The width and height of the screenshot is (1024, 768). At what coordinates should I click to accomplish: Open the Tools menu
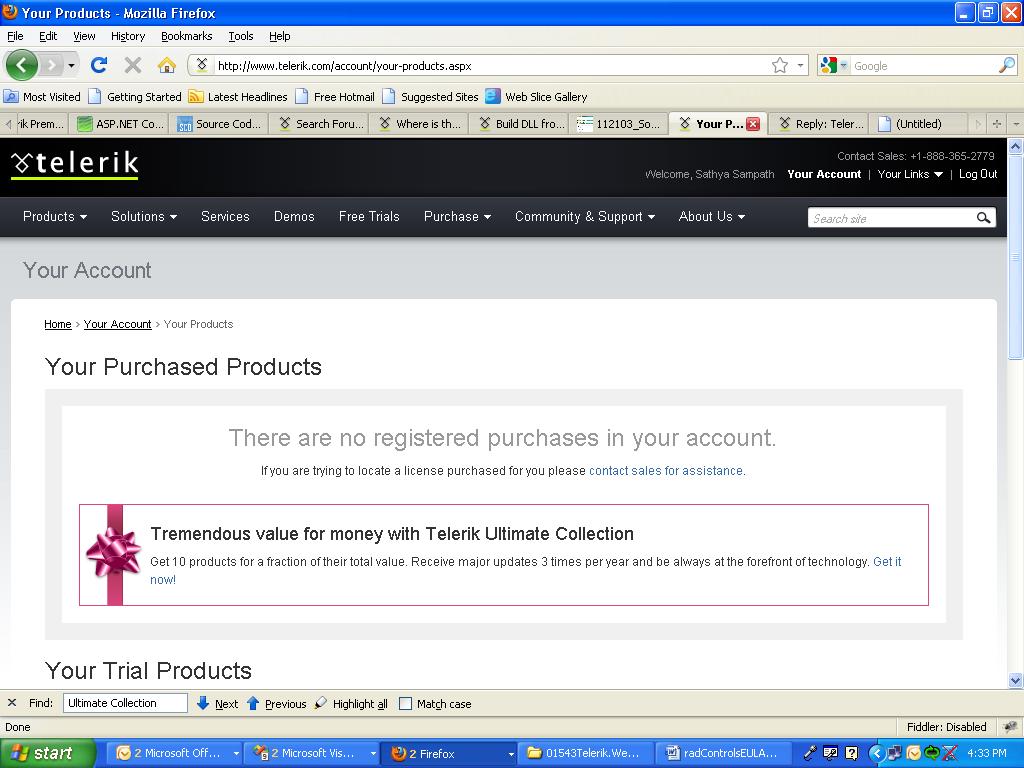click(240, 36)
